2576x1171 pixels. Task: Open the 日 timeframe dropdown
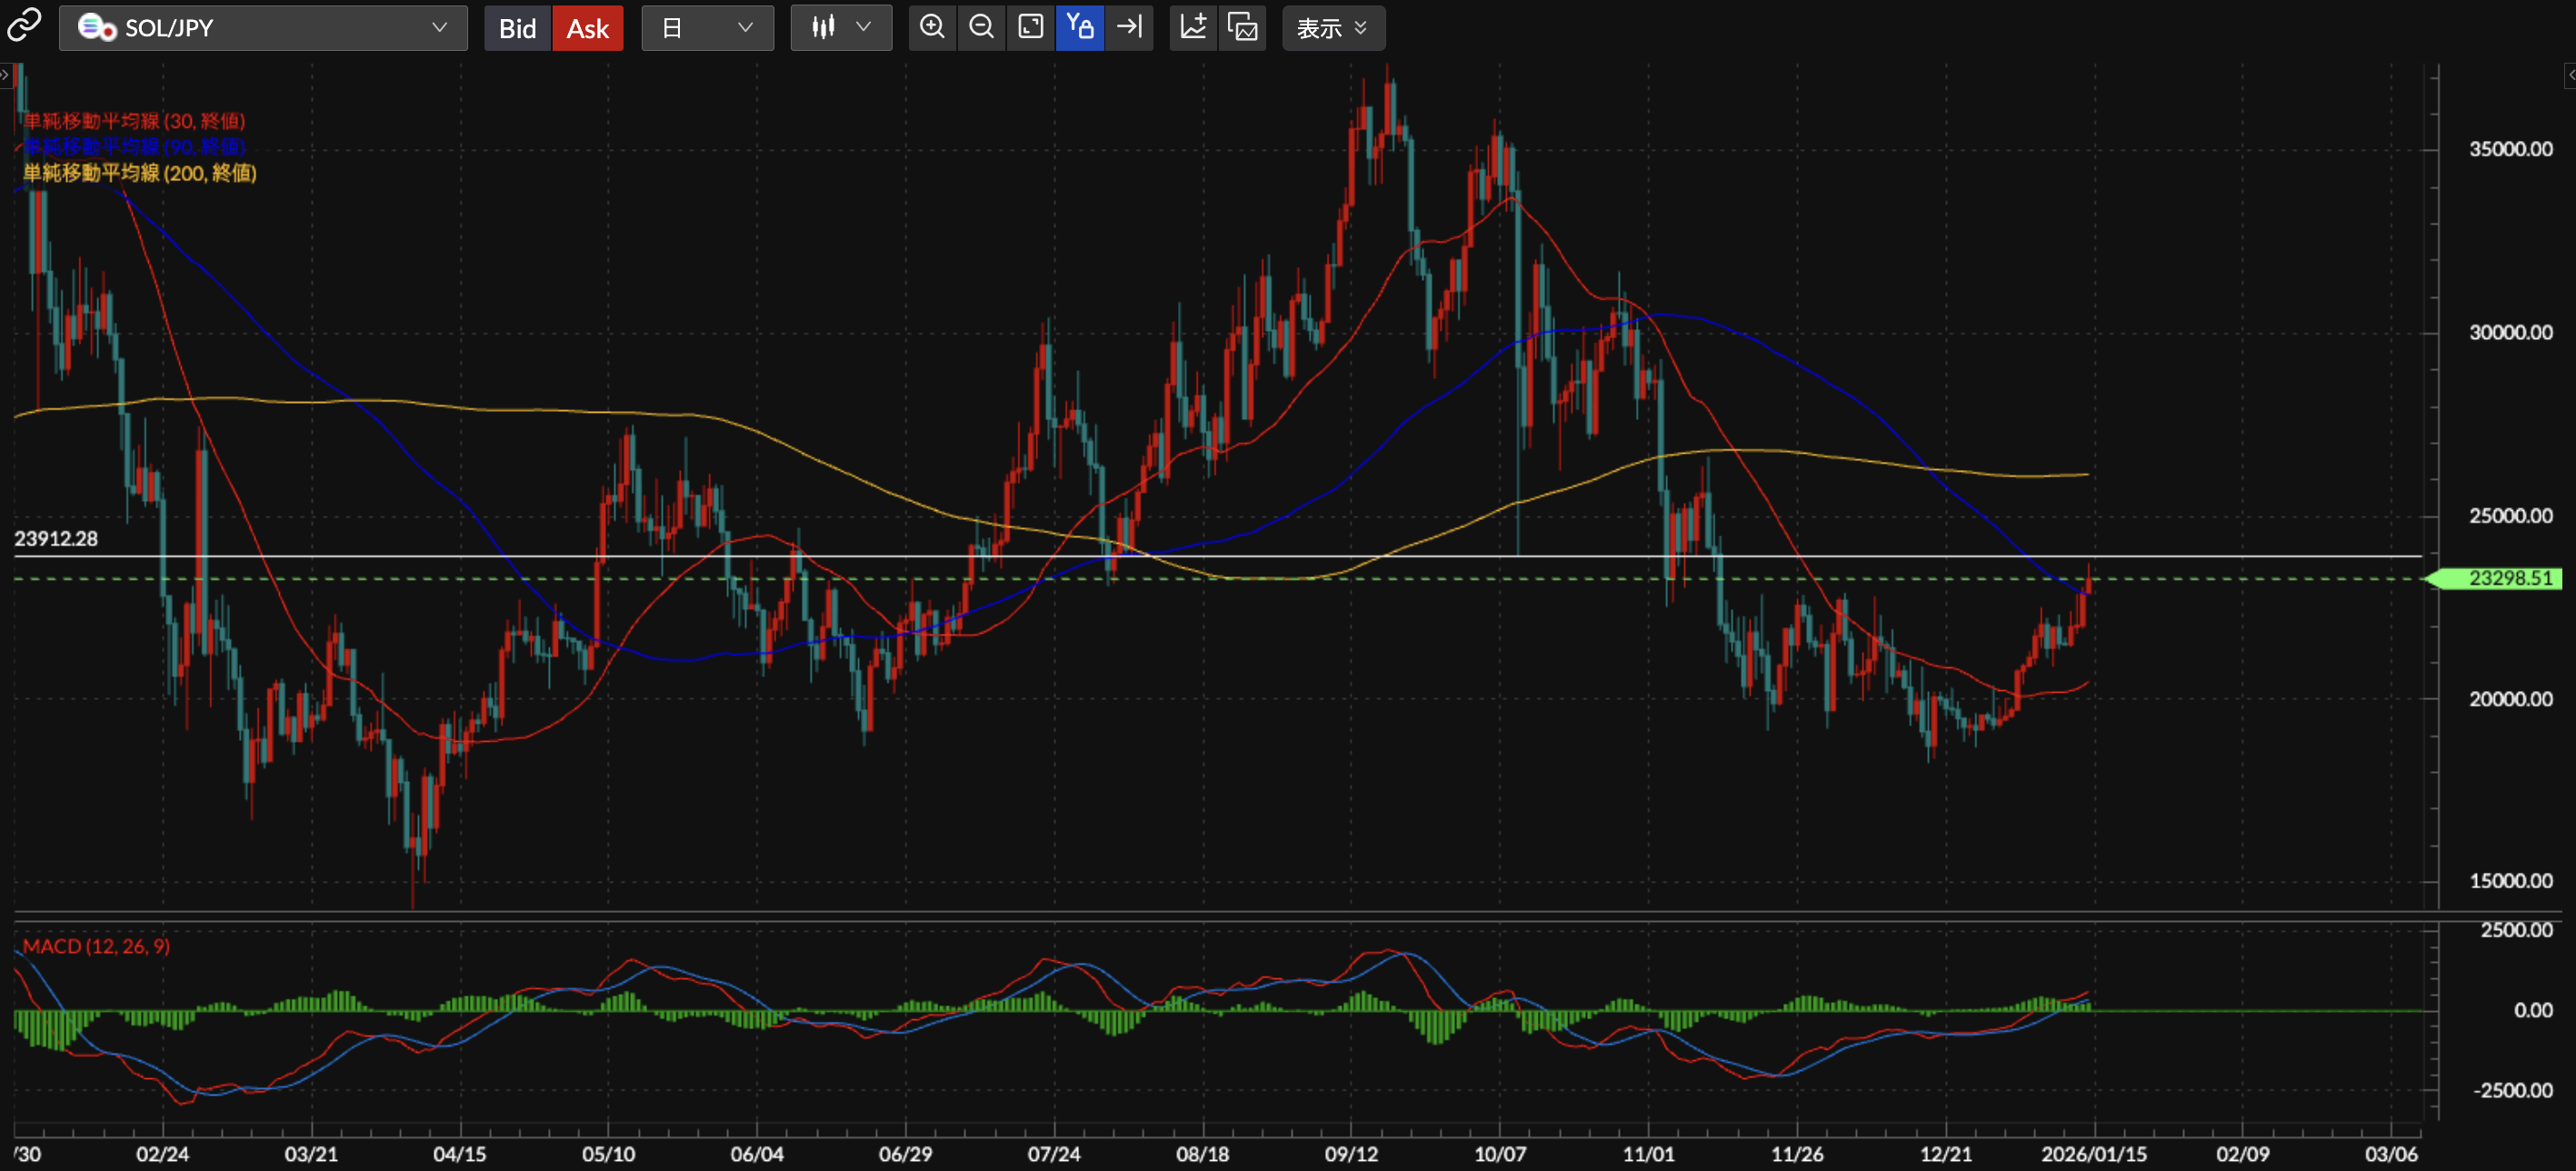[x=707, y=28]
